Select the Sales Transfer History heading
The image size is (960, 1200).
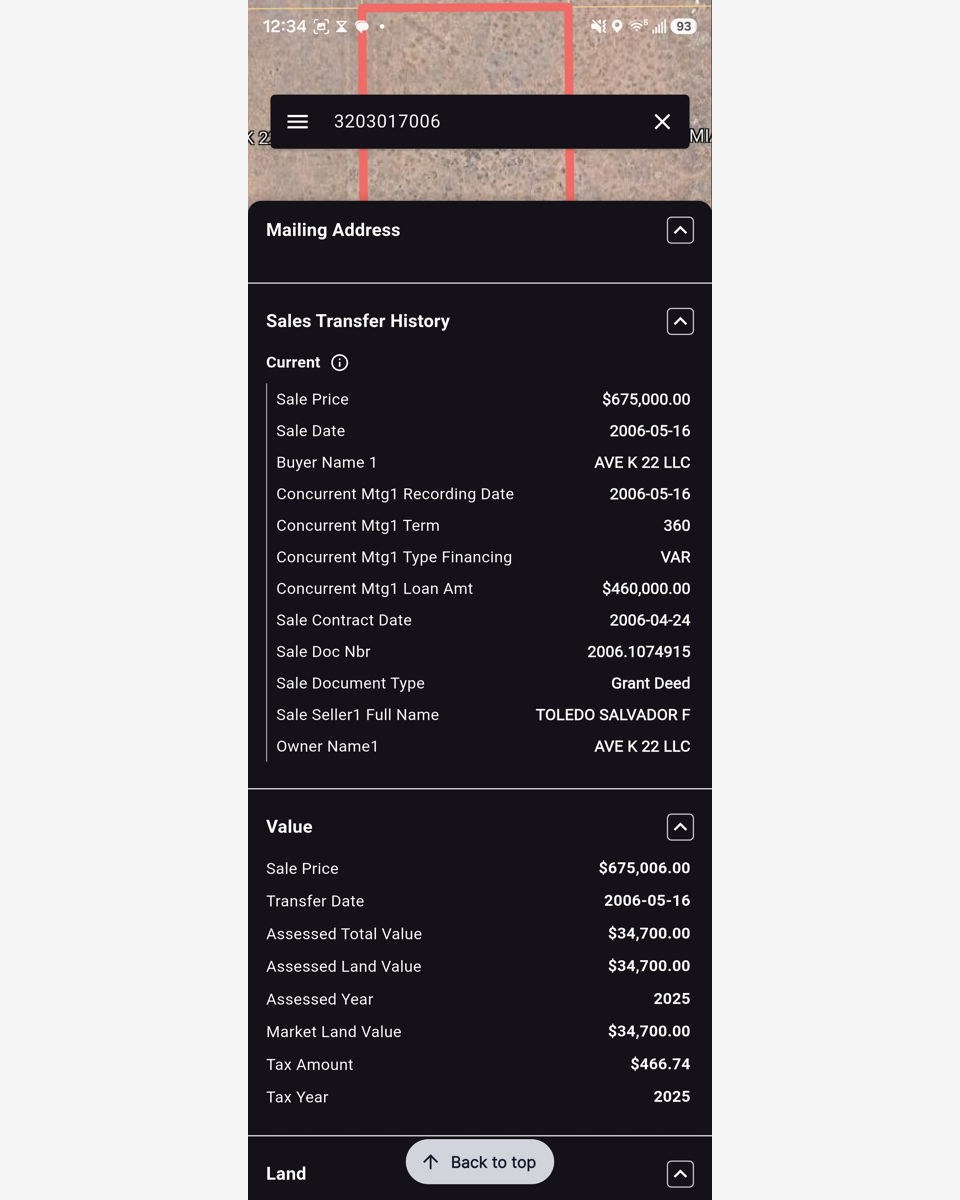358,321
